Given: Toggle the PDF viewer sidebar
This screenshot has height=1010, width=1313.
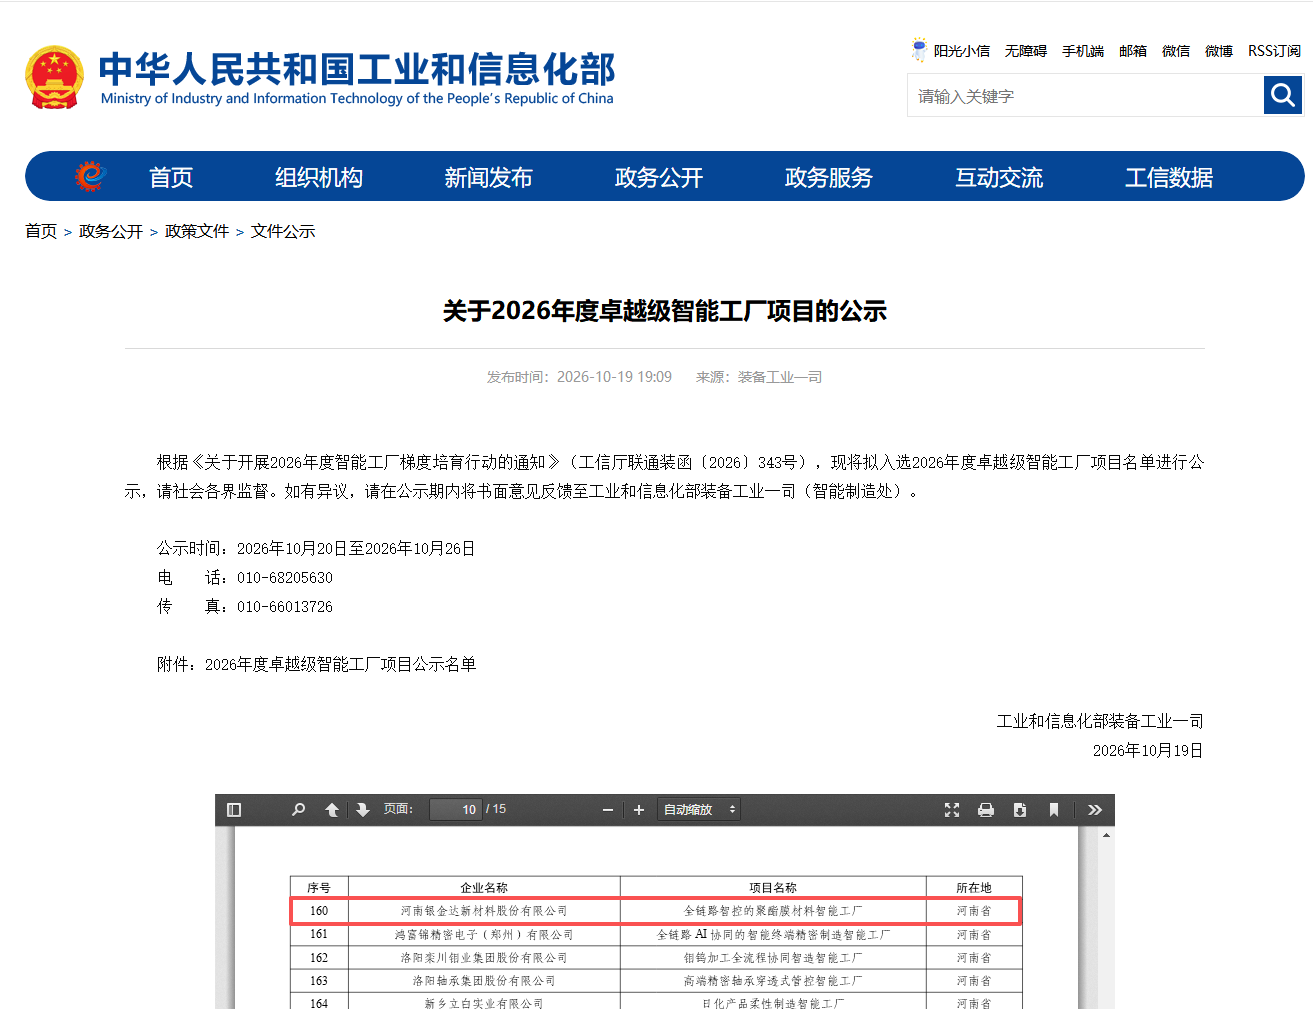Looking at the screenshot, I should 234,810.
